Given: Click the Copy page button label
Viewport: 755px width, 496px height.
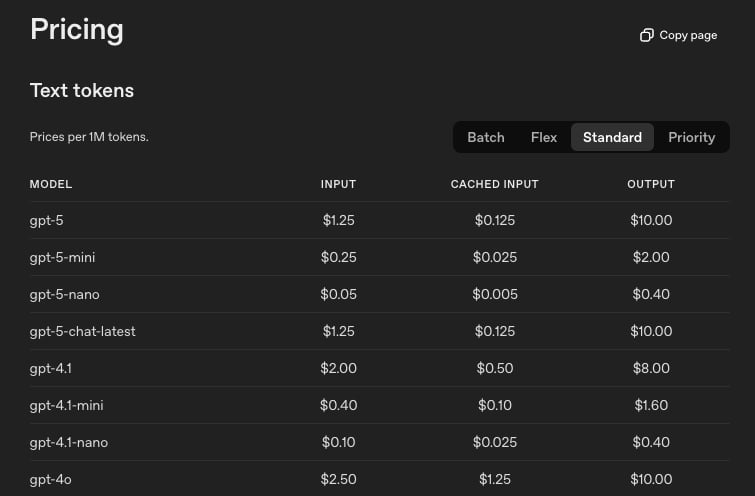Looking at the screenshot, I should (x=688, y=35).
